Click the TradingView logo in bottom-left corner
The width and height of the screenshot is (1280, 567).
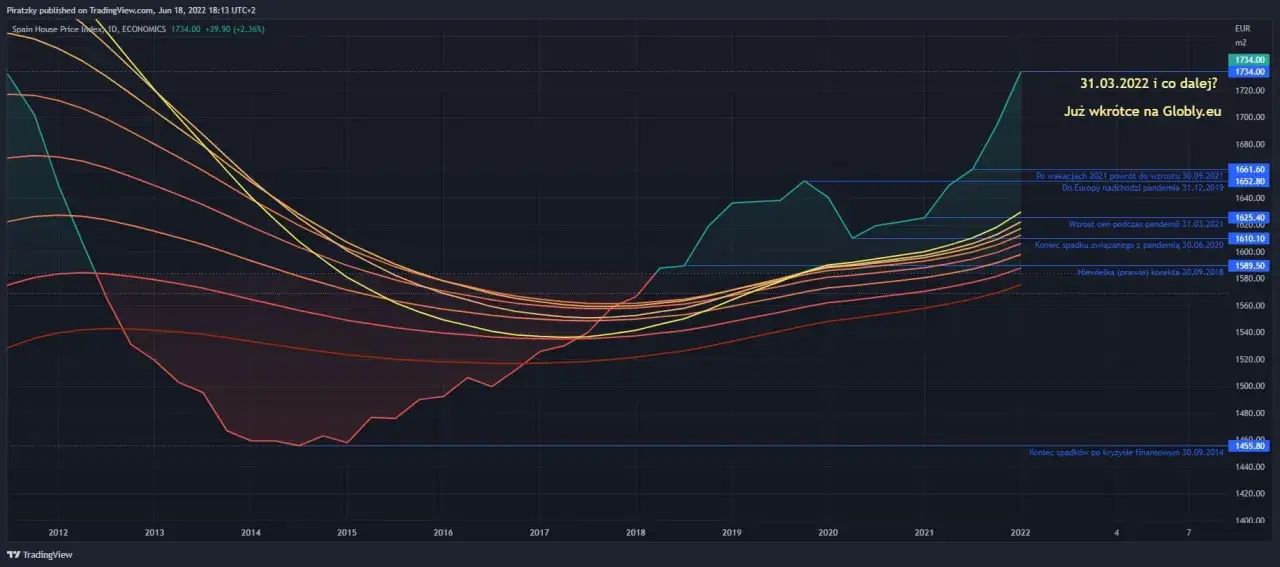click(30, 554)
